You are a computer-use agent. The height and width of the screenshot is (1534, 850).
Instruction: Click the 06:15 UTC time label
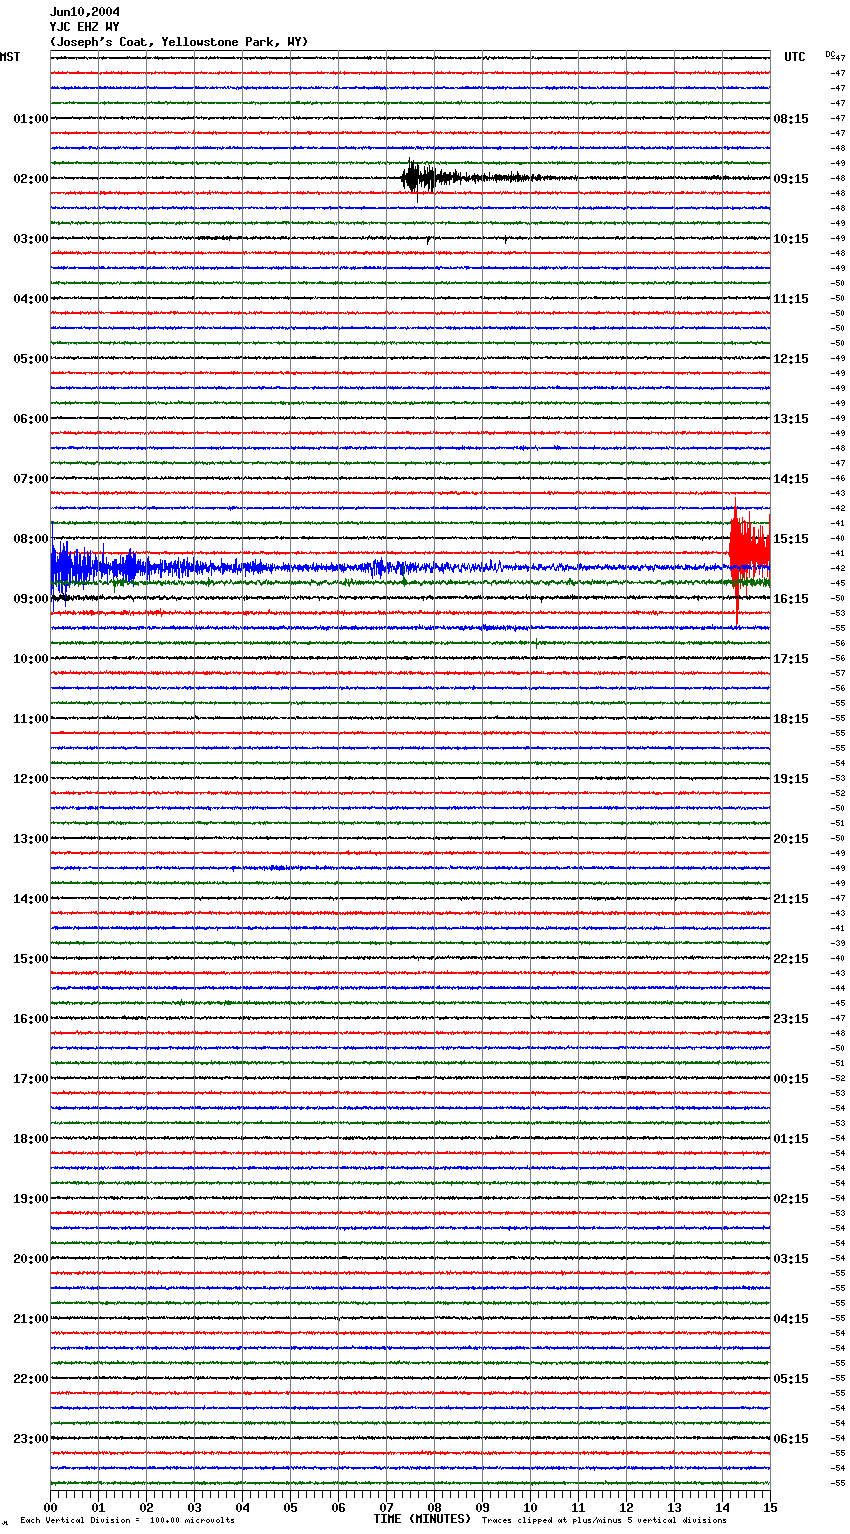click(x=791, y=1439)
